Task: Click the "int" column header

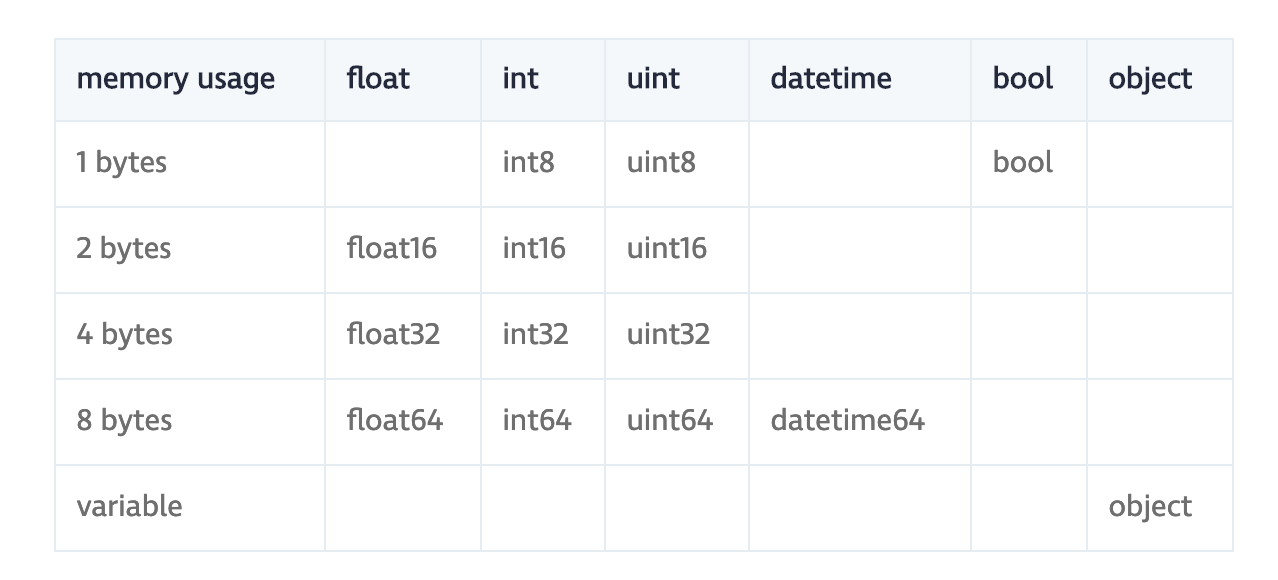Action: click(x=520, y=79)
